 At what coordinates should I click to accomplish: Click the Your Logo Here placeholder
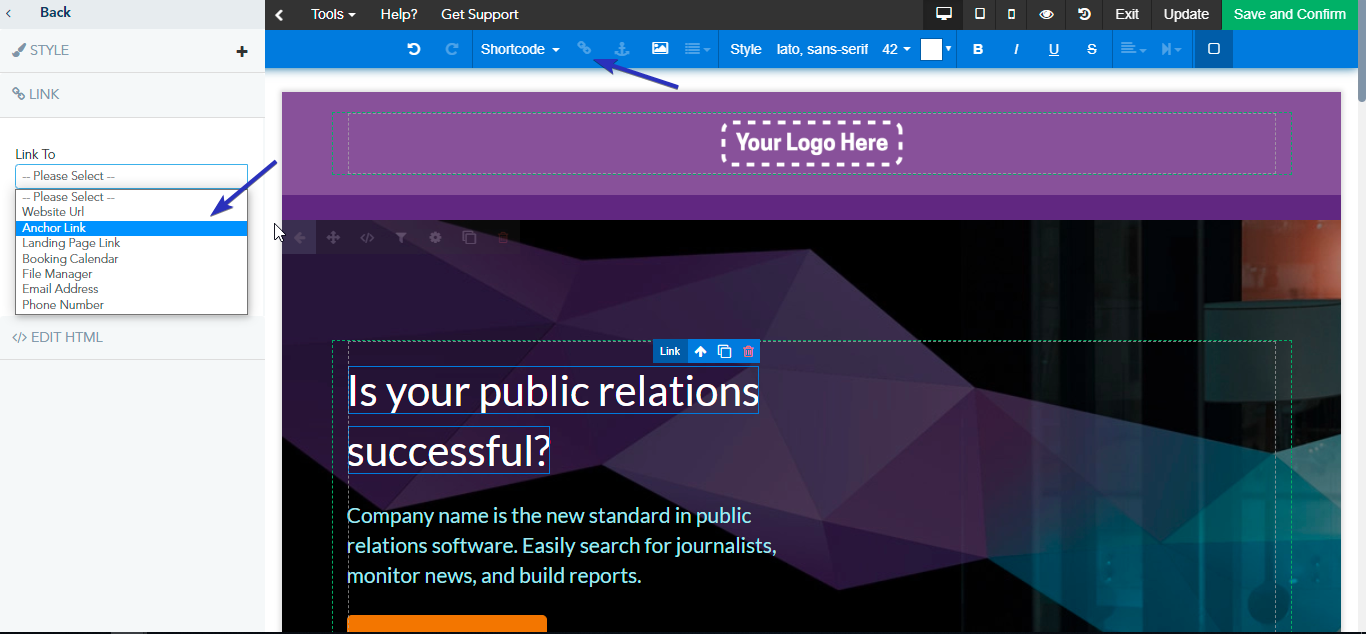pos(812,143)
